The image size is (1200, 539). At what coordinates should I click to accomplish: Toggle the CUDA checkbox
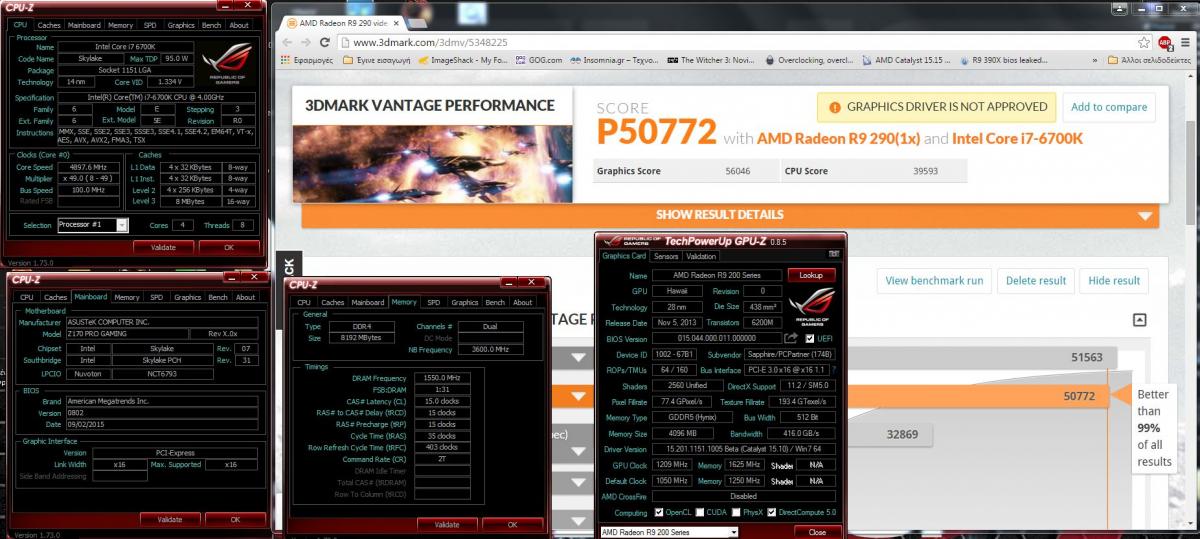[701, 512]
